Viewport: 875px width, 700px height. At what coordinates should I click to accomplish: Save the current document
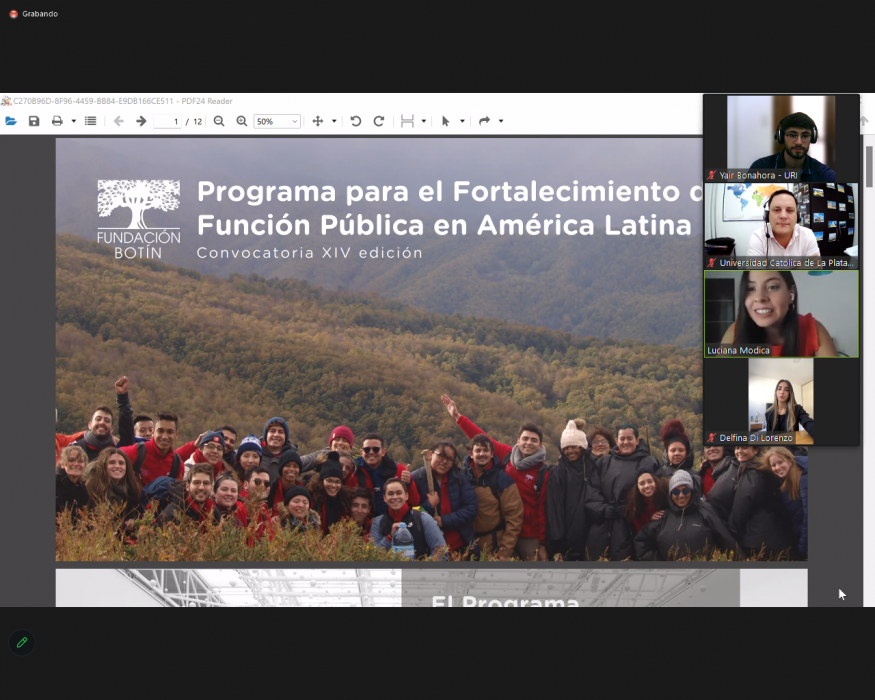click(x=35, y=121)
